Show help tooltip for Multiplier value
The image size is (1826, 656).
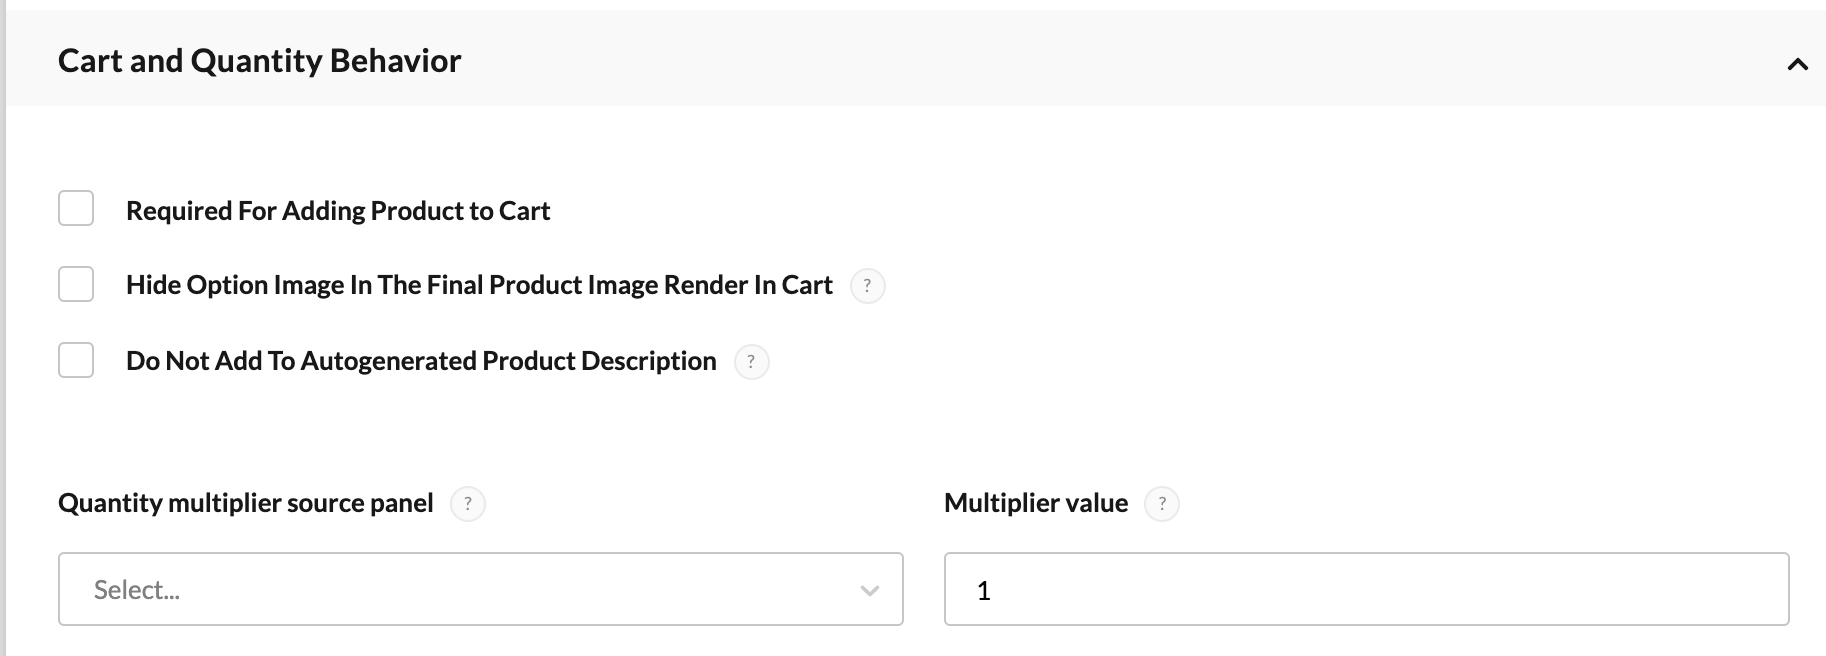pyautogui.click(x=1162, y=503)
